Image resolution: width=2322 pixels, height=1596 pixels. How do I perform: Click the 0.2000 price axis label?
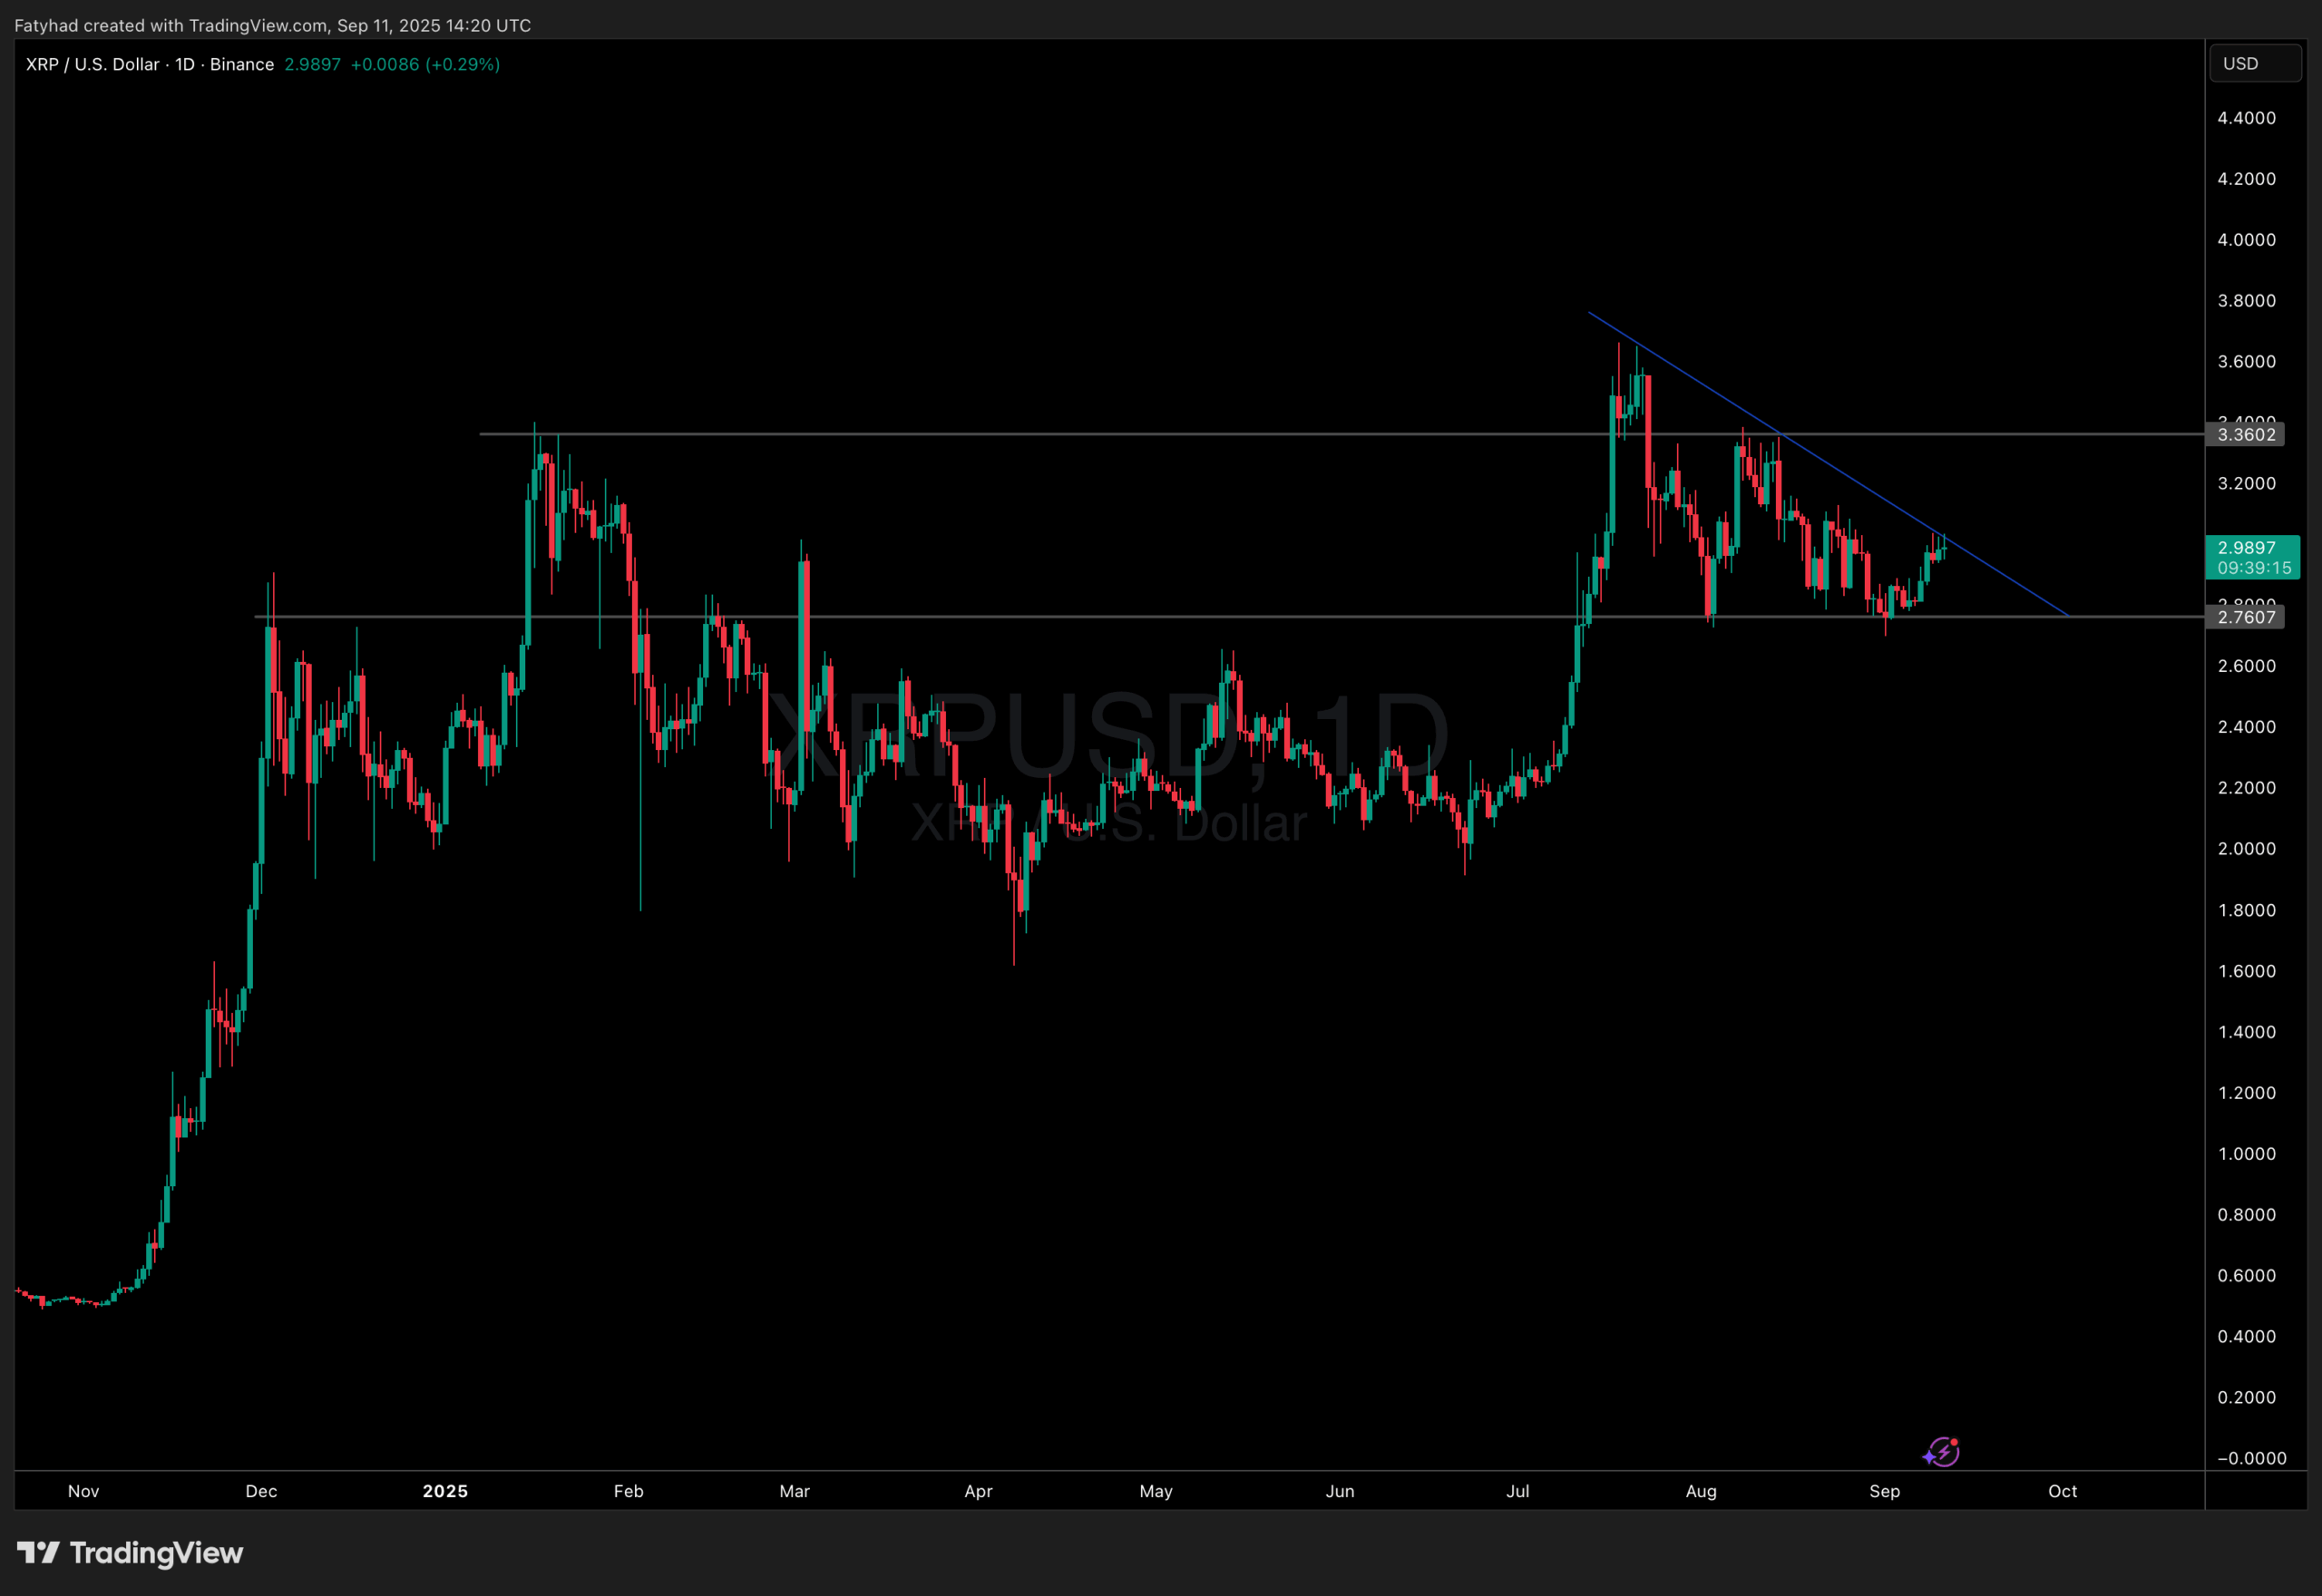[x=2246, y=1398]
